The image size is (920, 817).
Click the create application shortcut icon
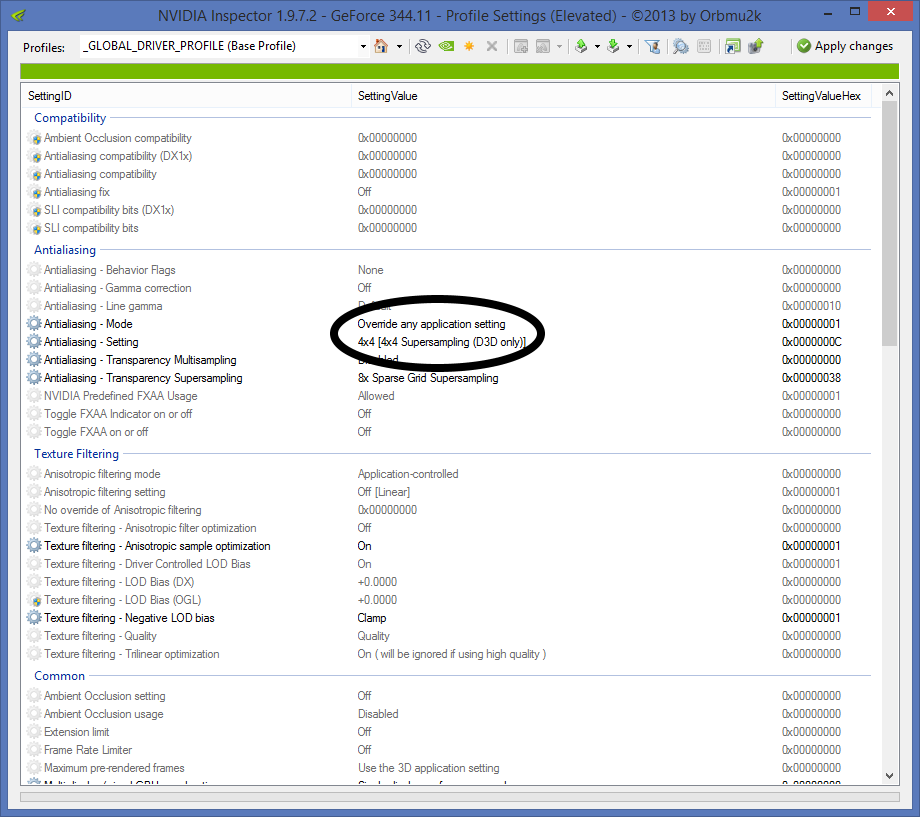pyautogui.click(x=733, y=46)
